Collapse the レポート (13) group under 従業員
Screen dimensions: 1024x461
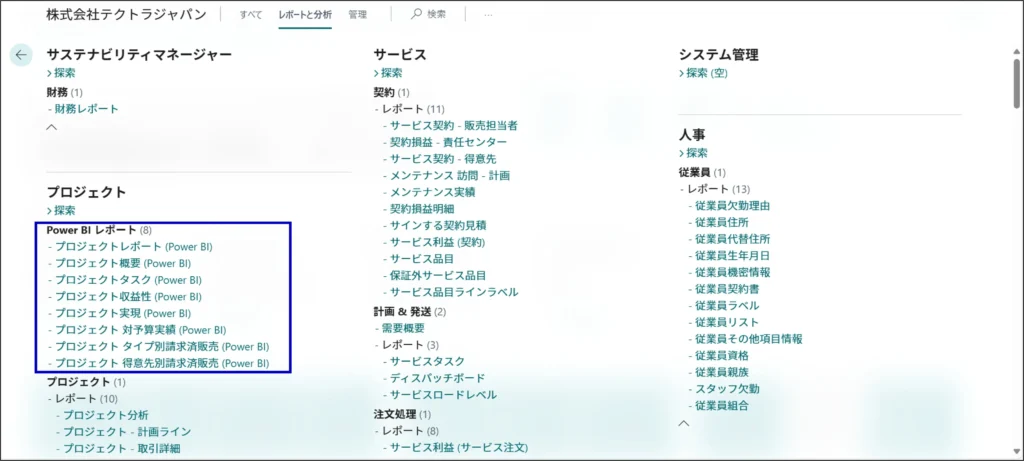pyautogui.click(x=713, y=189)
